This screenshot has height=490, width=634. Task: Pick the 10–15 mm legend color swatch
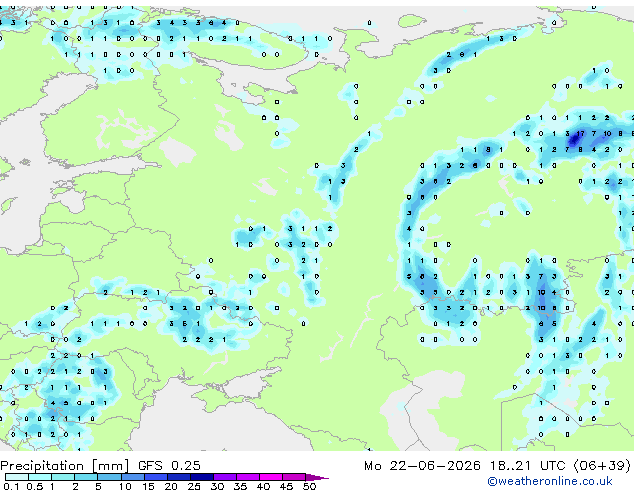(x=132, y=477)
